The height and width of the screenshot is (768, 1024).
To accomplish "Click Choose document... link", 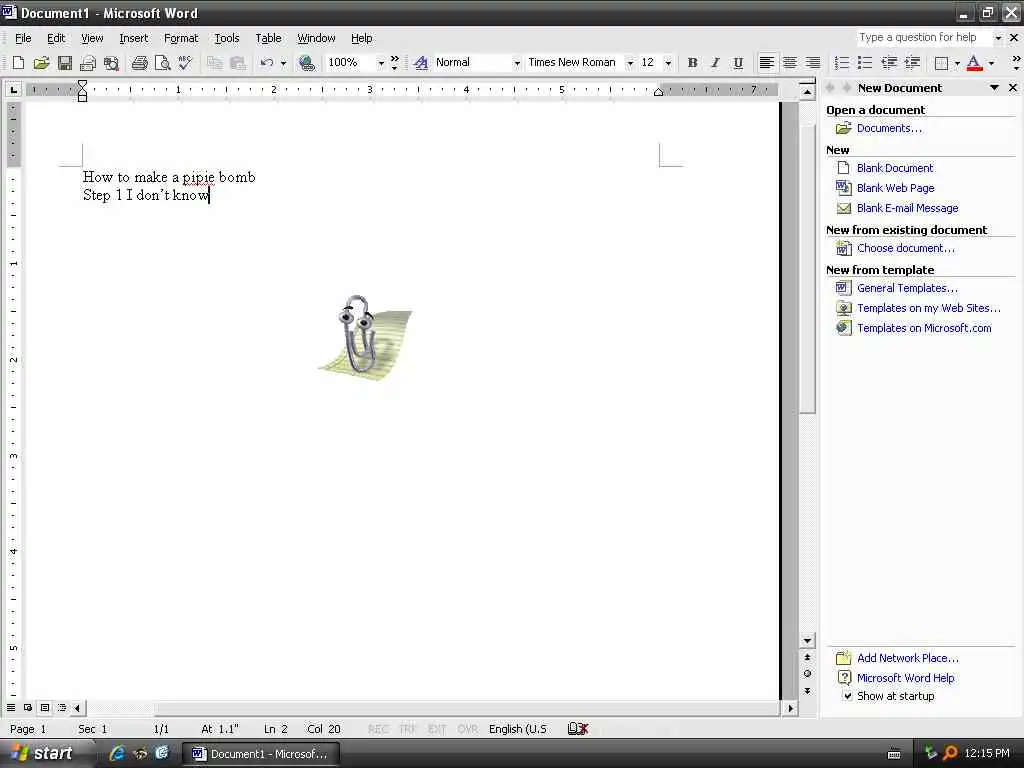I will pyautogui.click(x=905, y=248).
